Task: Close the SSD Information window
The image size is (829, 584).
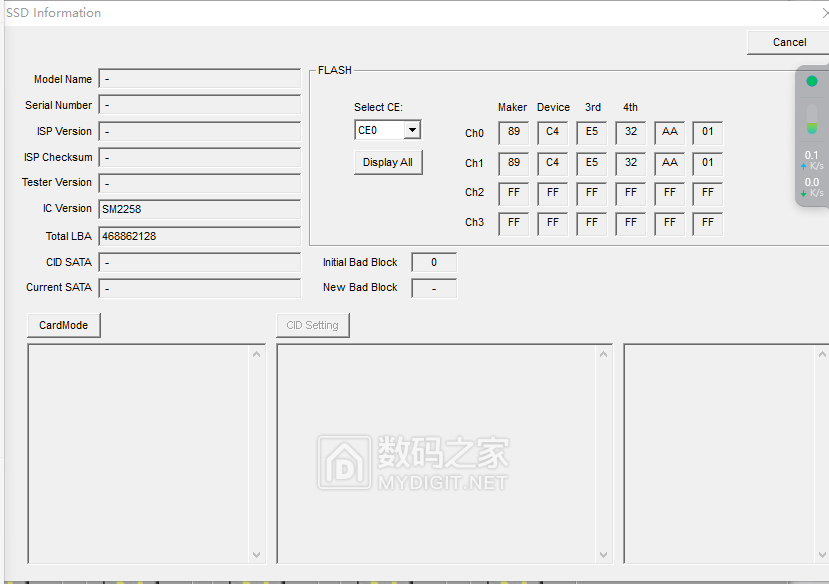Action: tap(823, 13)
